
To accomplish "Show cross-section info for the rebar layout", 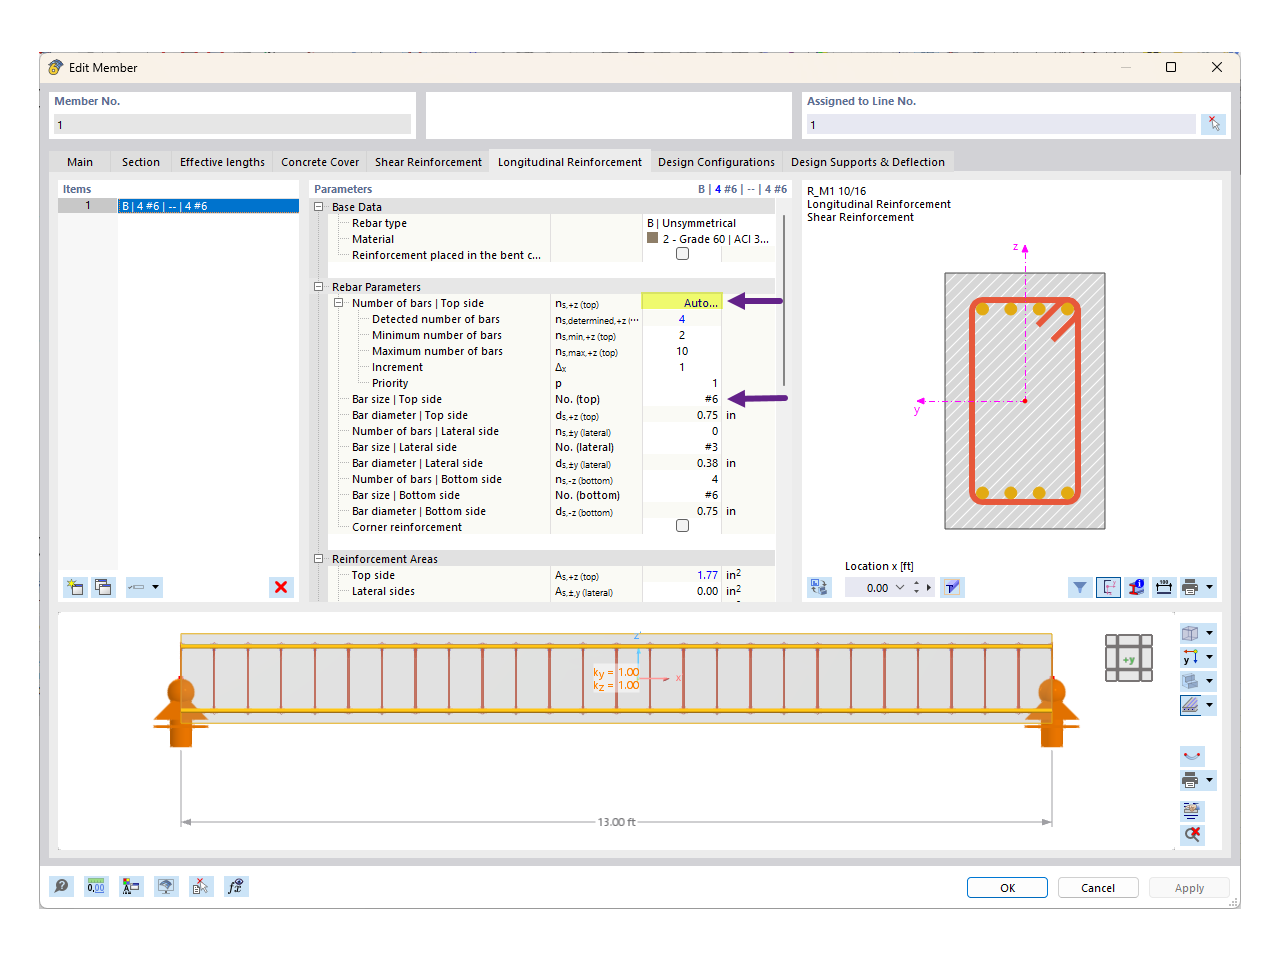I will [1136, 587].
